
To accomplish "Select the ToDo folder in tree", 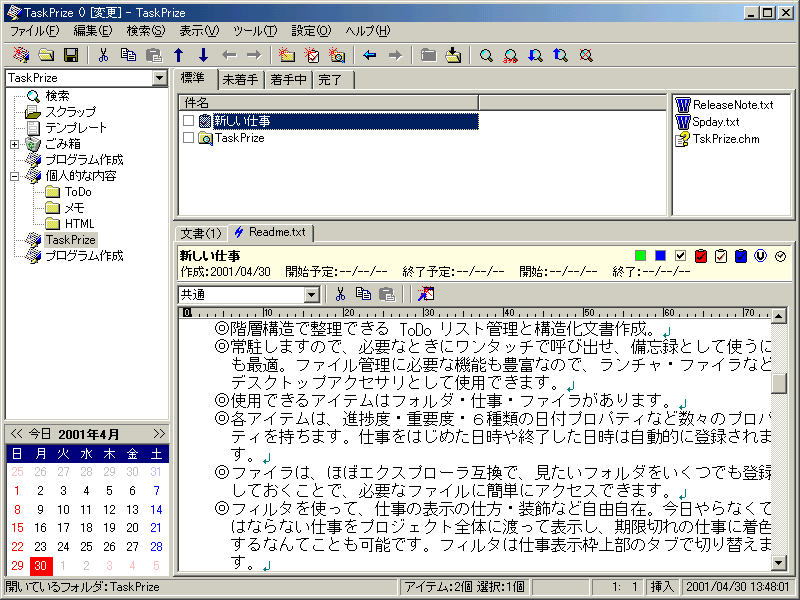I will pyautogui.click(x=78, y=192).
